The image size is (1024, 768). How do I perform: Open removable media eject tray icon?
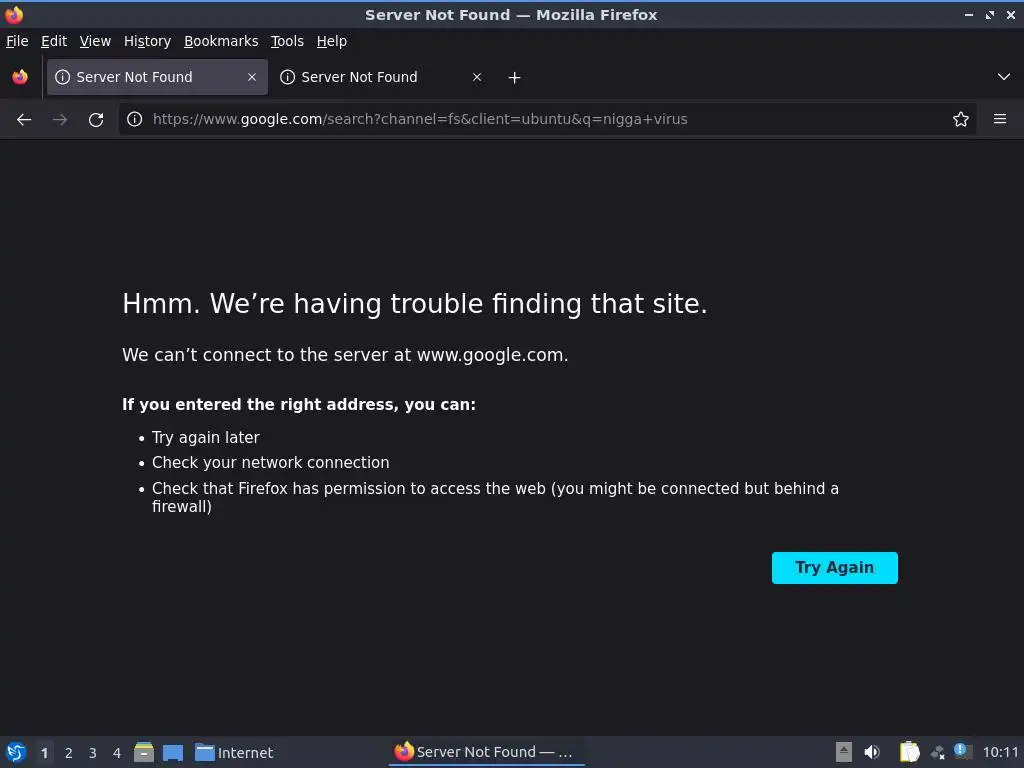pyautogui.click(x=844, y=752)
